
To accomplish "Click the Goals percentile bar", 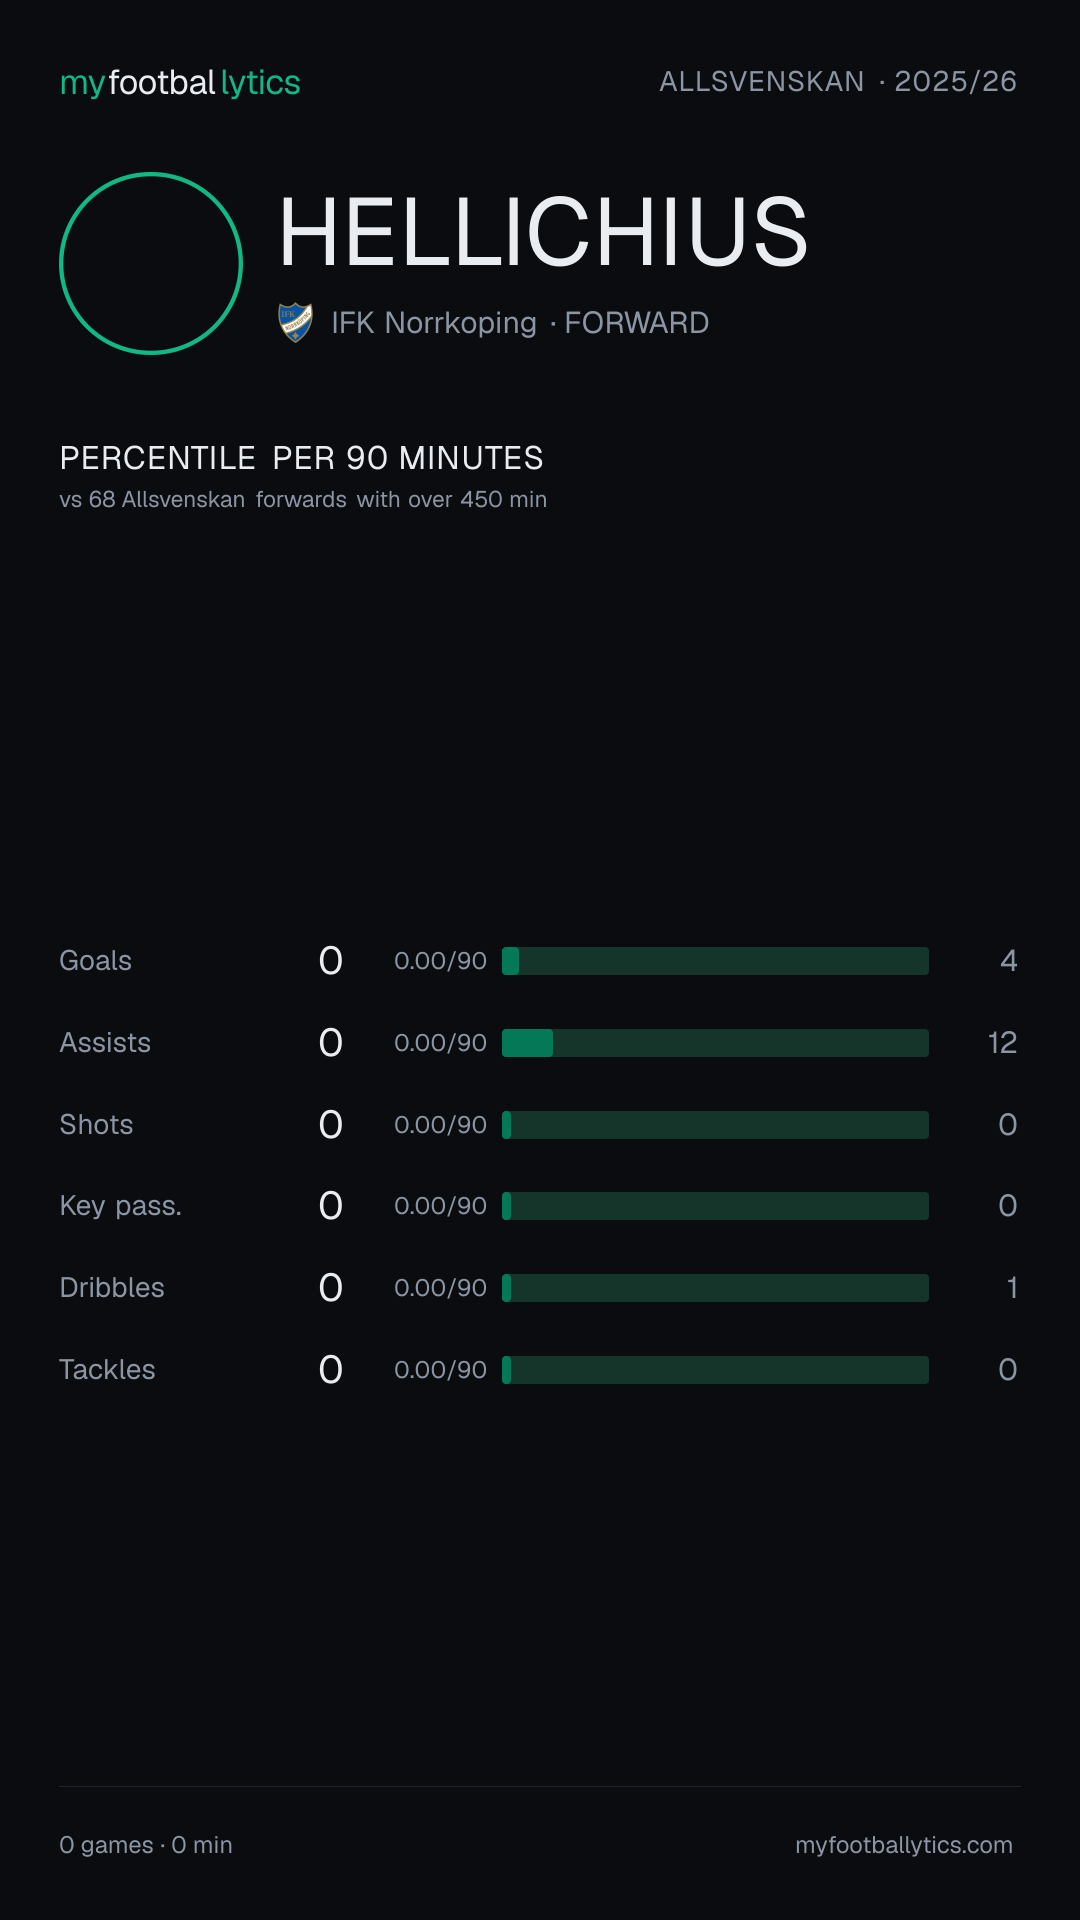I will (x=715, y=961).
